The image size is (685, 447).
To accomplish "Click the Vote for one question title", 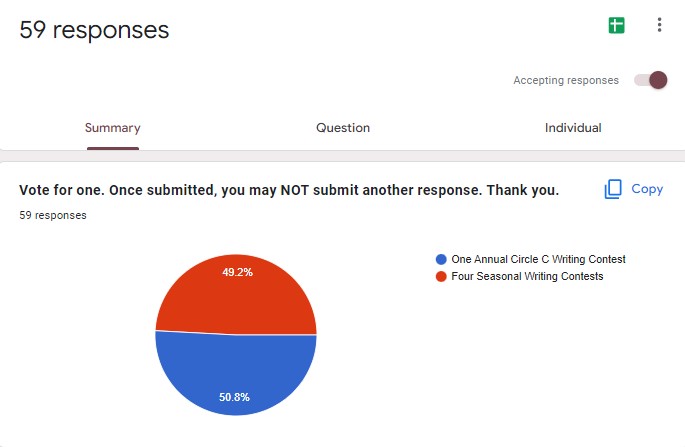I will coord(289,190).
